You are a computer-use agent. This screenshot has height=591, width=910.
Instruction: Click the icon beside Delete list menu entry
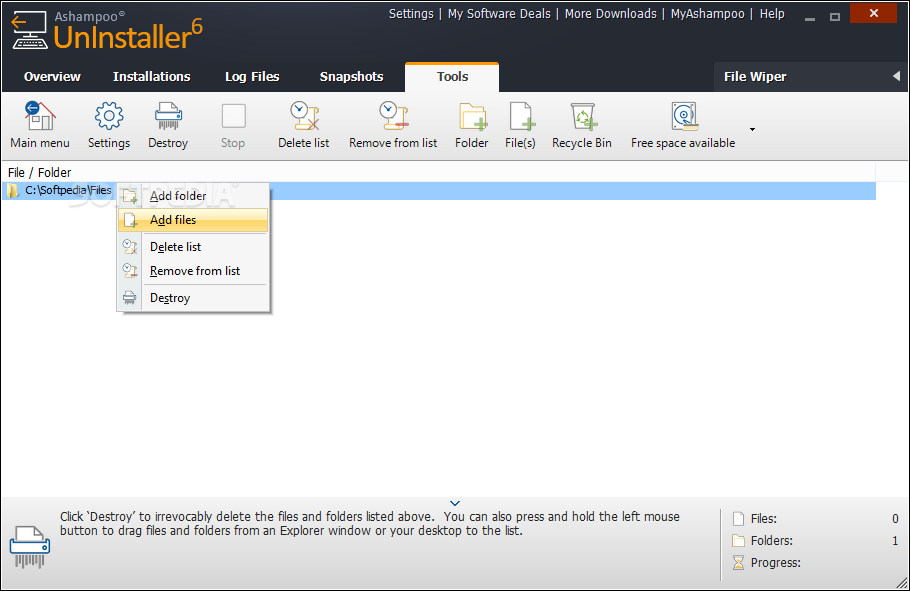click(130, 247)
